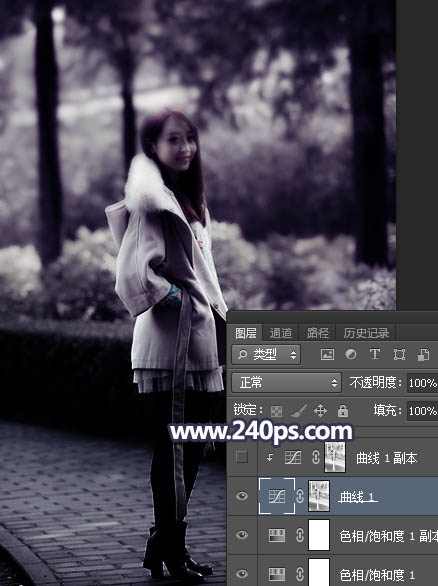Click mask link icon on 色相/饱和度 1 副本
This screenshot has width=438, height=586.
coord(300,536)
